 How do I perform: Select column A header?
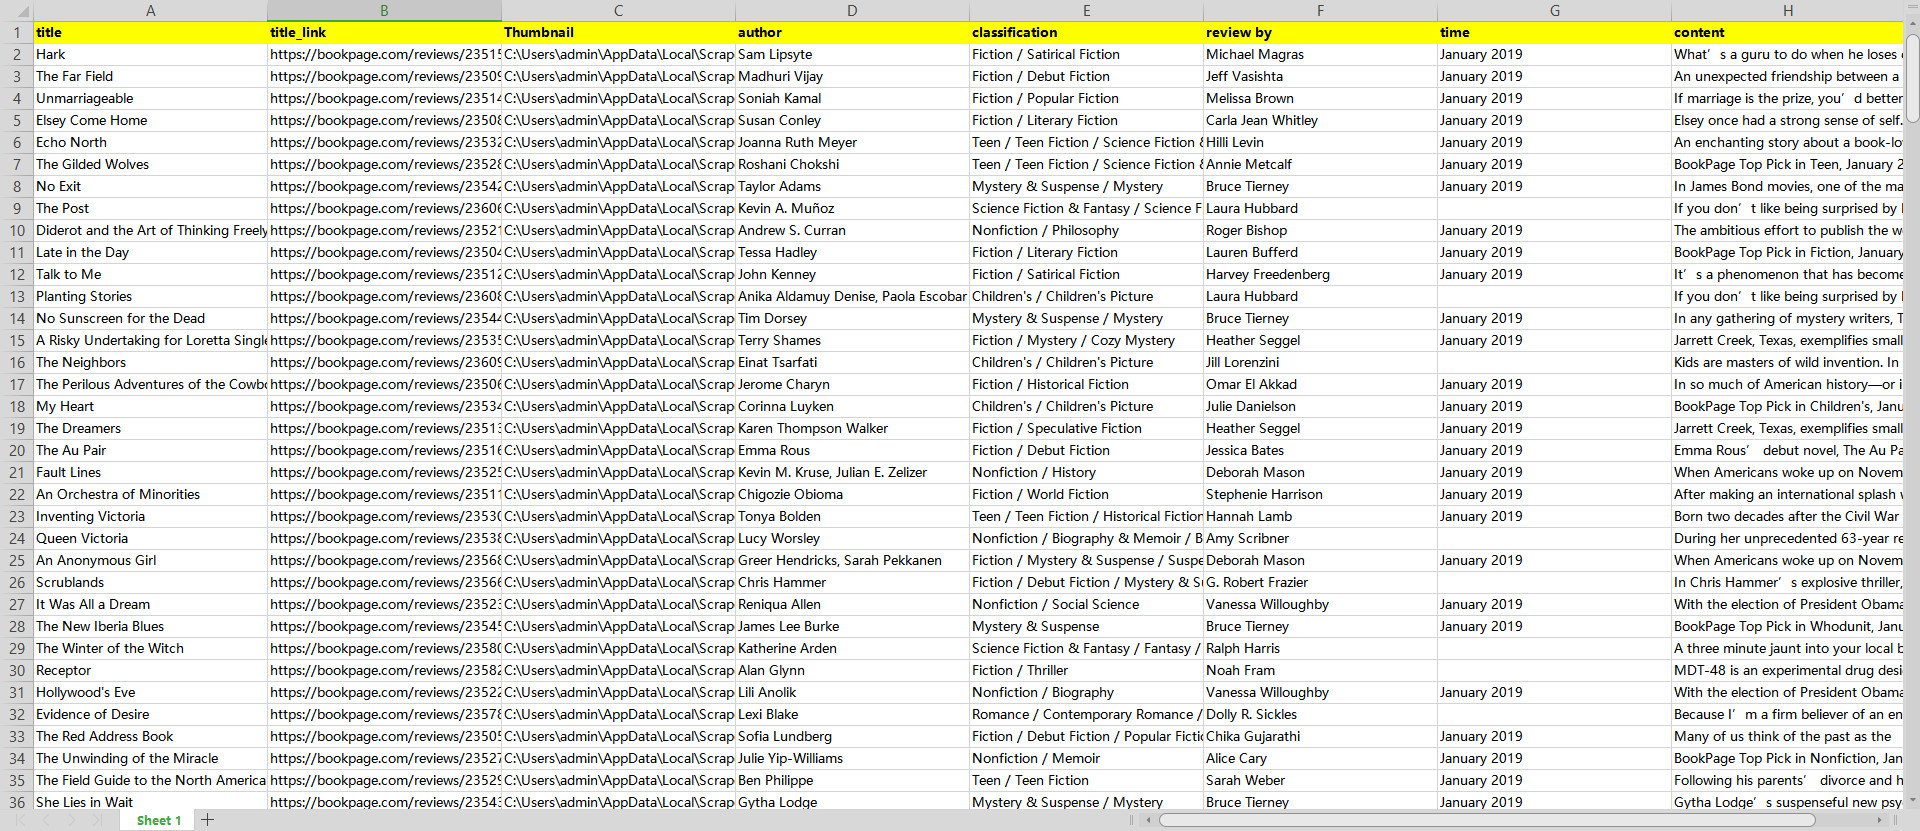click(151, 10)
